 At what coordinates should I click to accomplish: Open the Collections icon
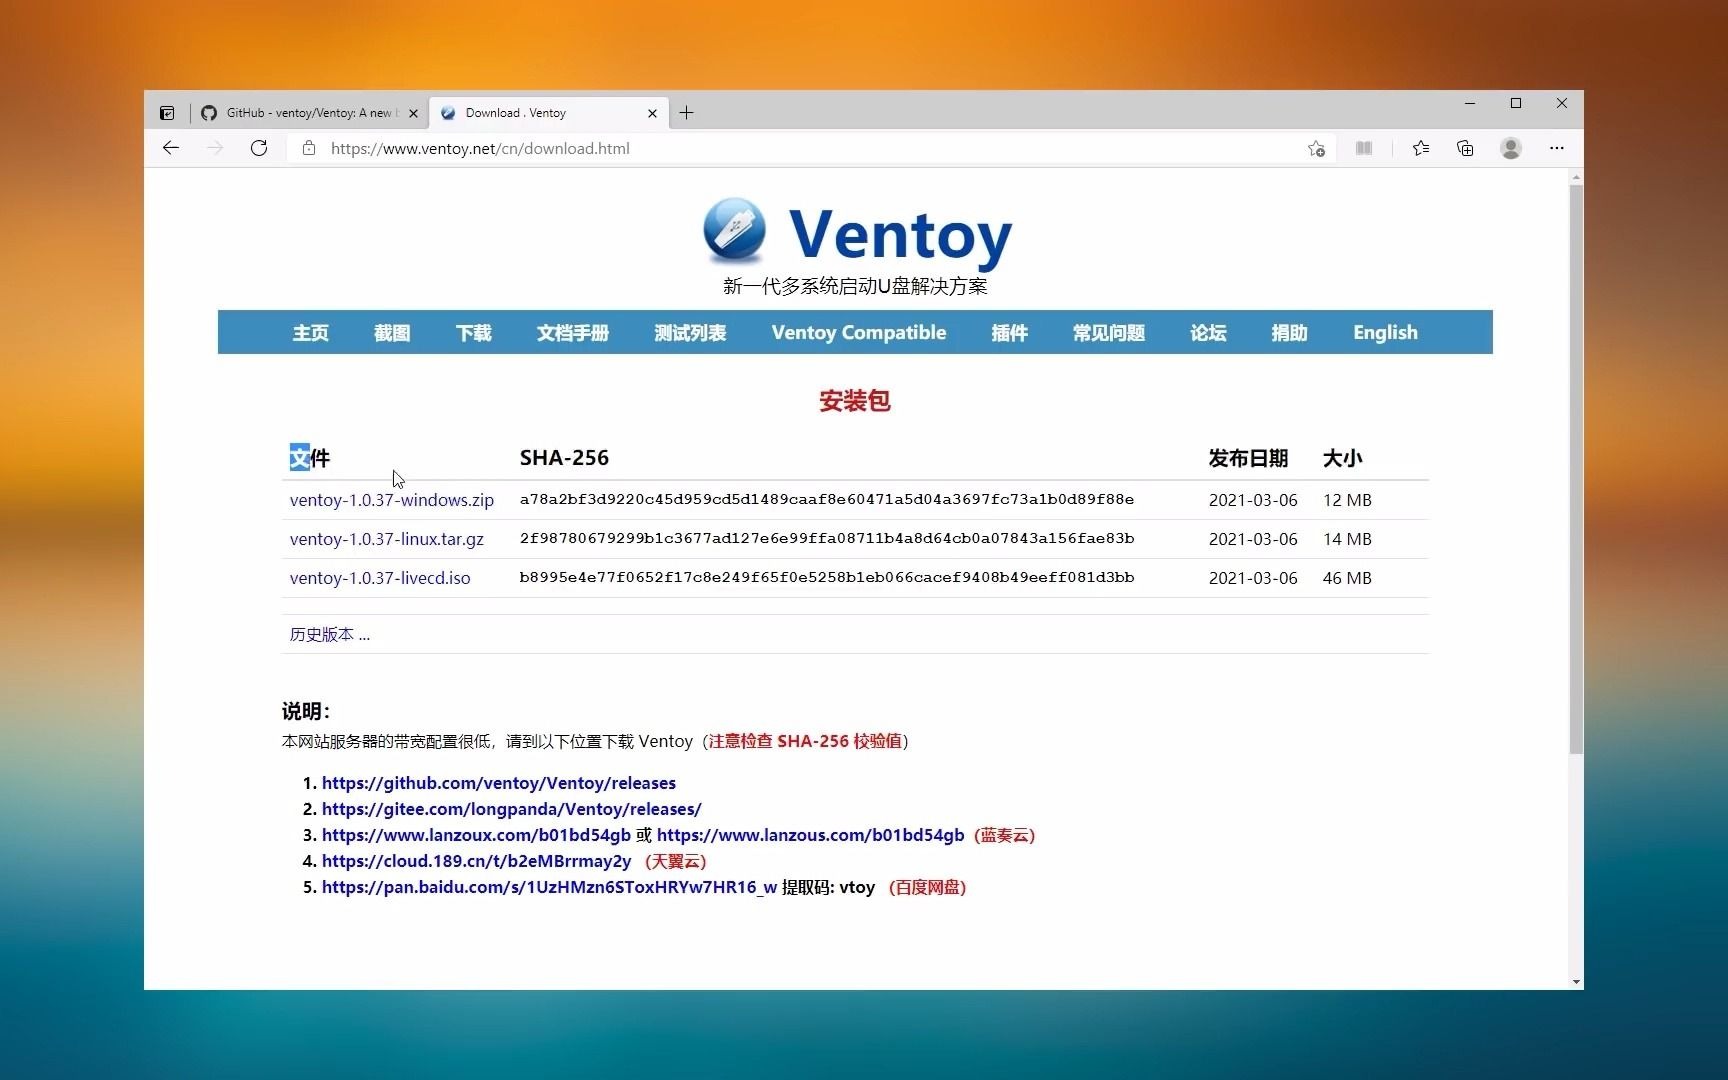point(1465,148)
